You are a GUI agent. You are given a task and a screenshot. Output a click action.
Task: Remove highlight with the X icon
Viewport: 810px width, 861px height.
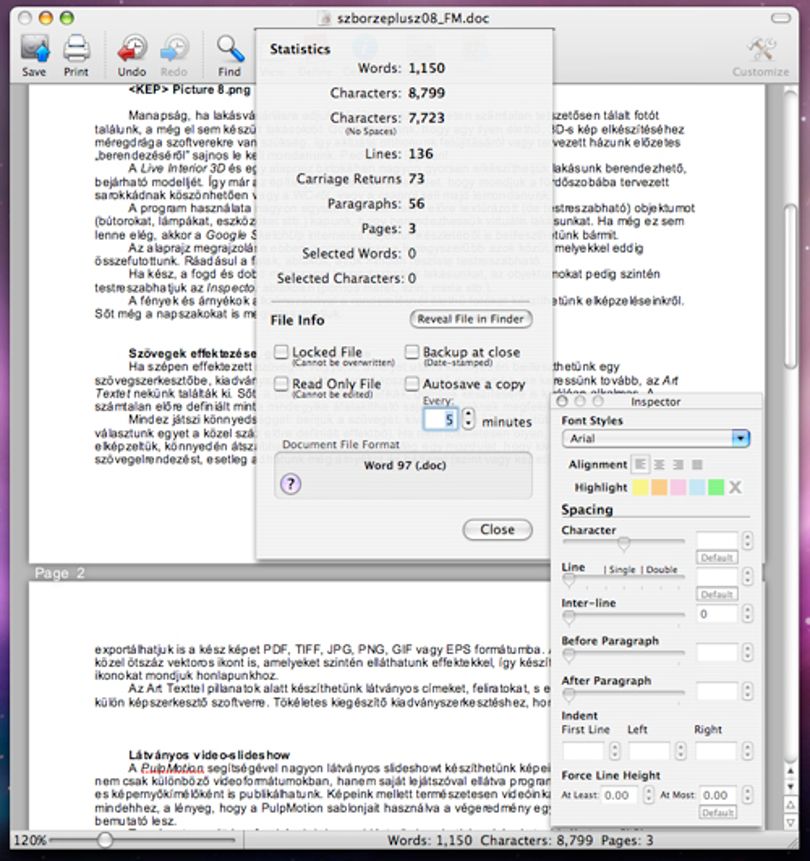coord(735,487)
